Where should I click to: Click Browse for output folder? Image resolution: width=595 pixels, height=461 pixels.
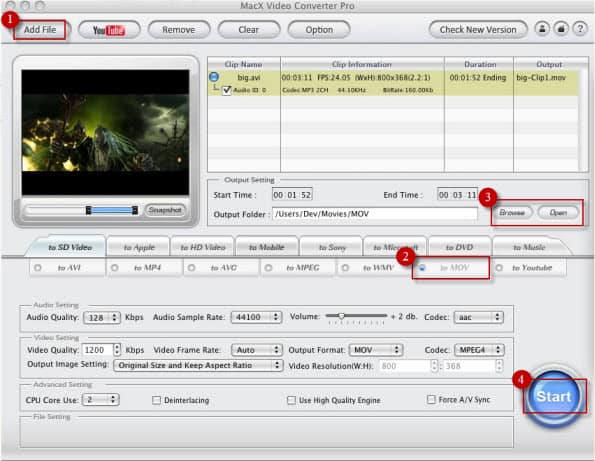point(512,212)
